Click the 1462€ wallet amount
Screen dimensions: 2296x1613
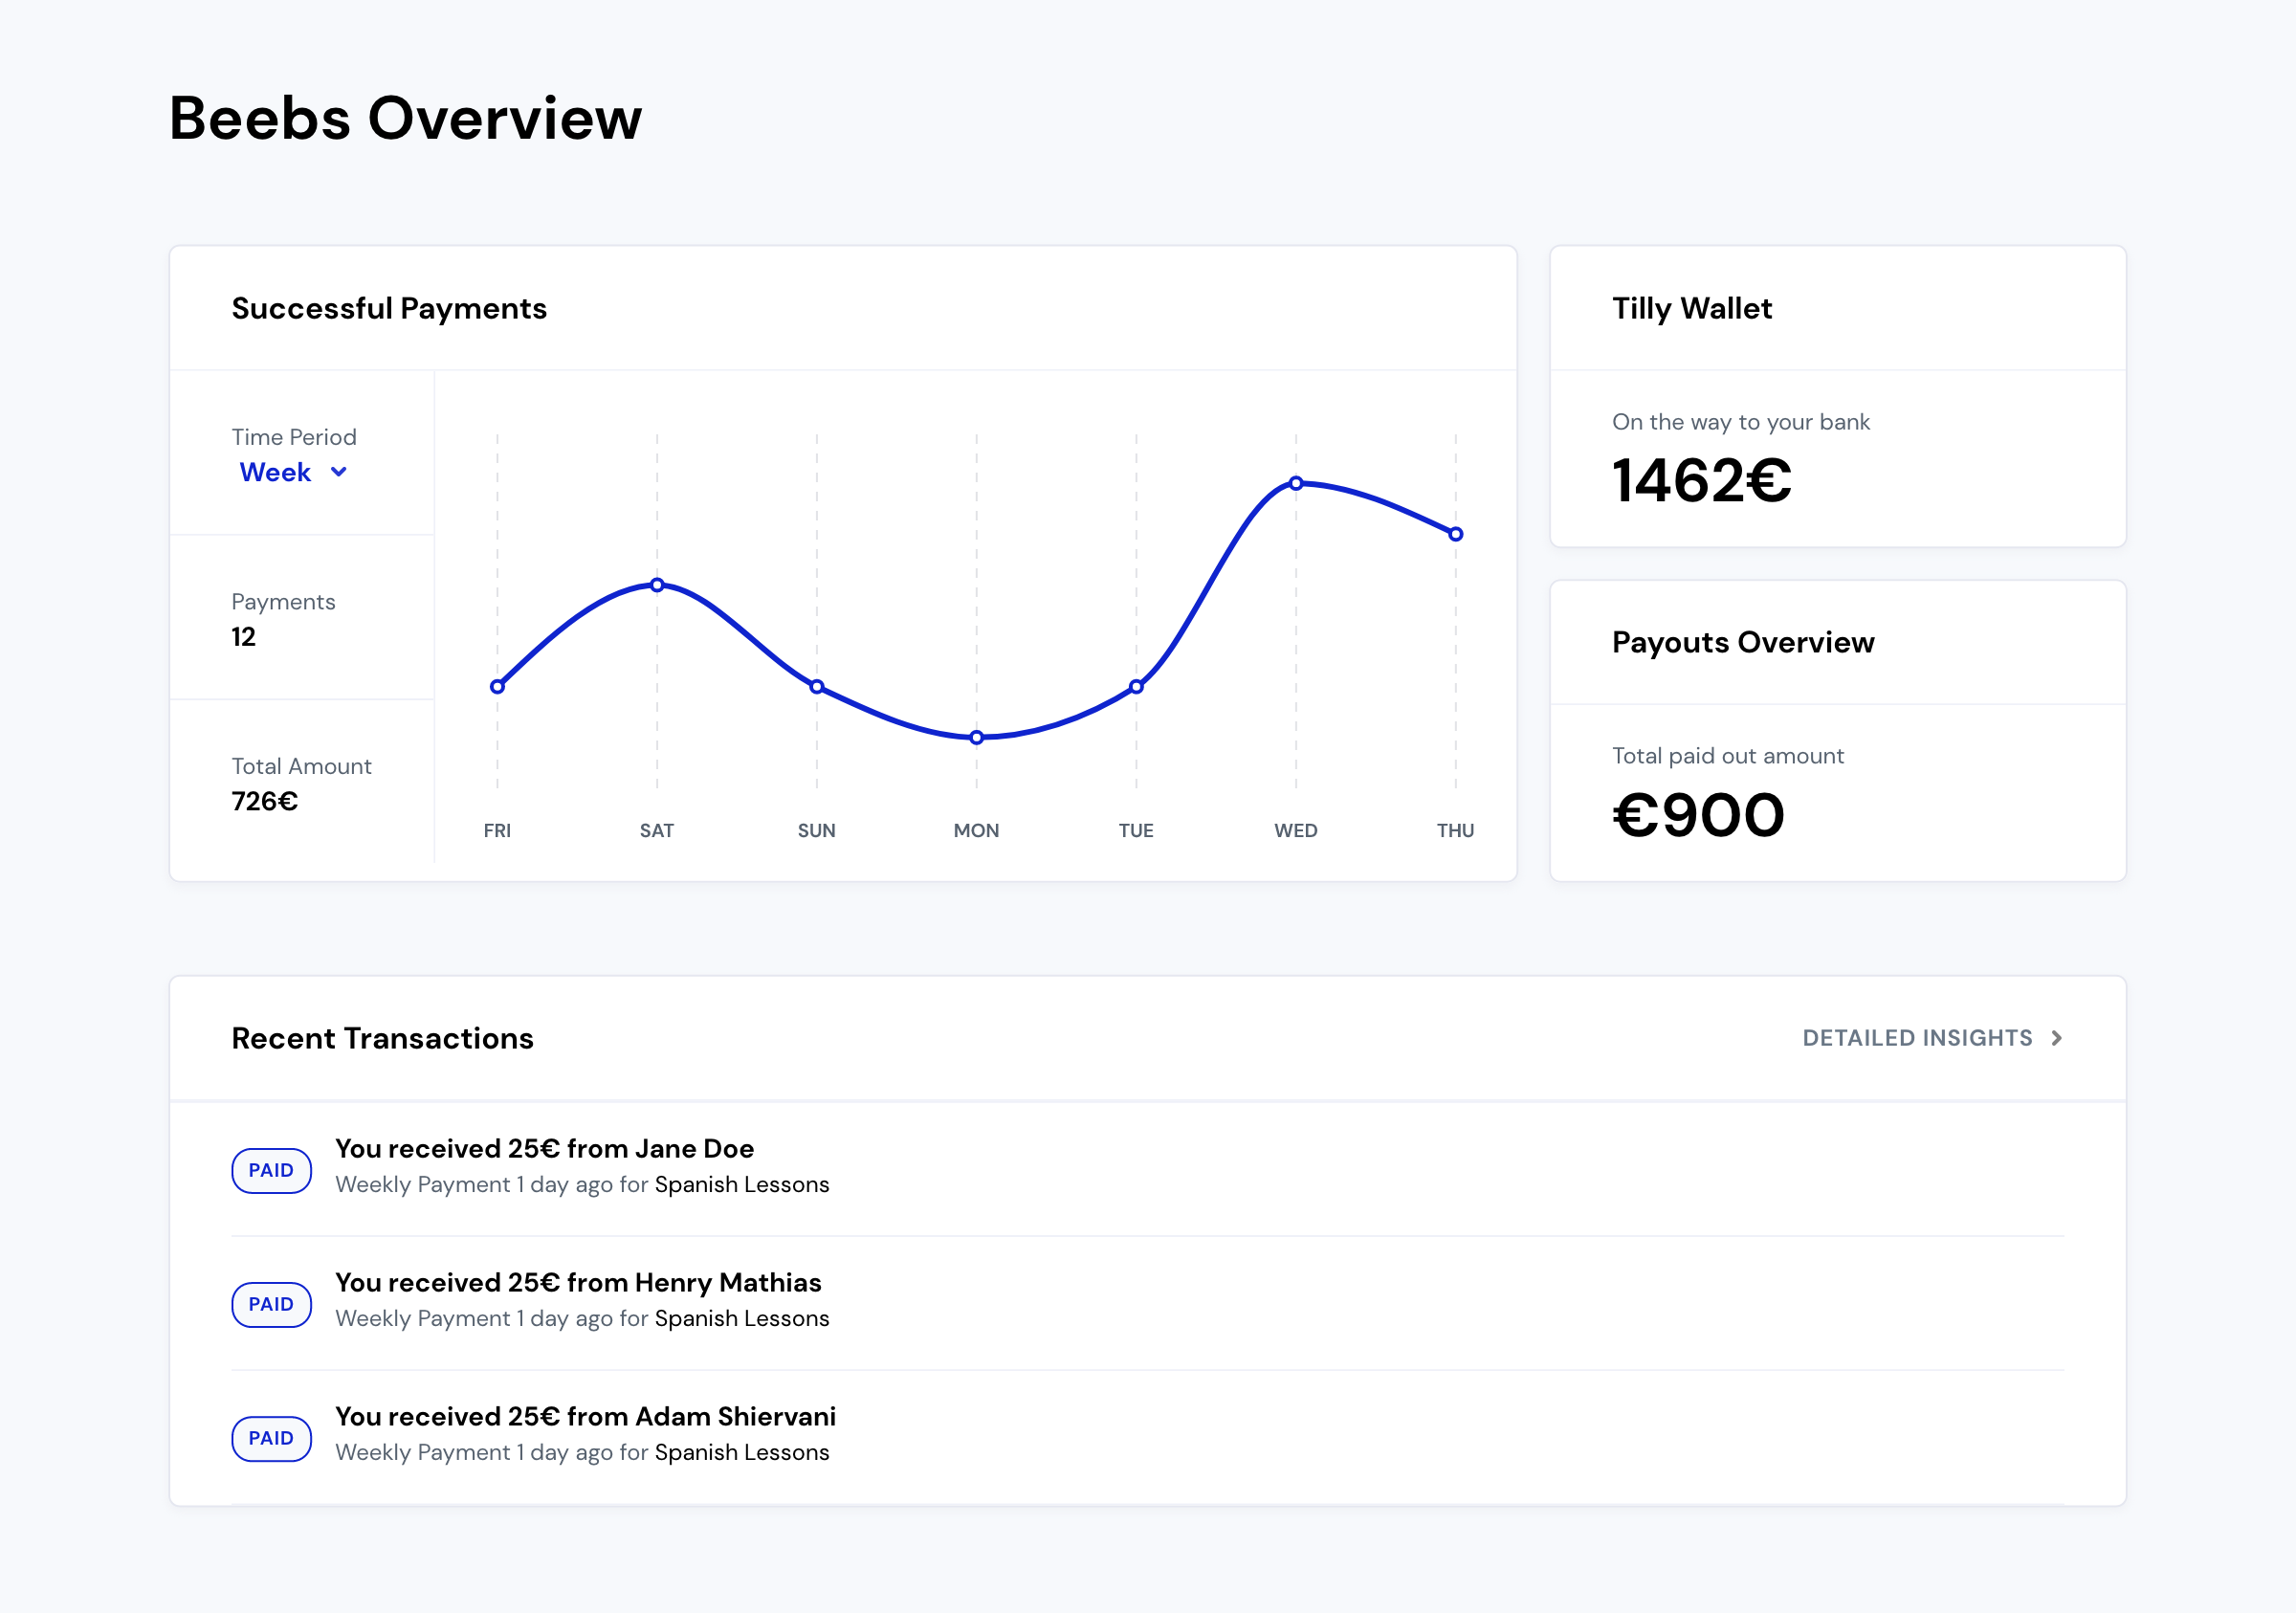pos(1702,480)
